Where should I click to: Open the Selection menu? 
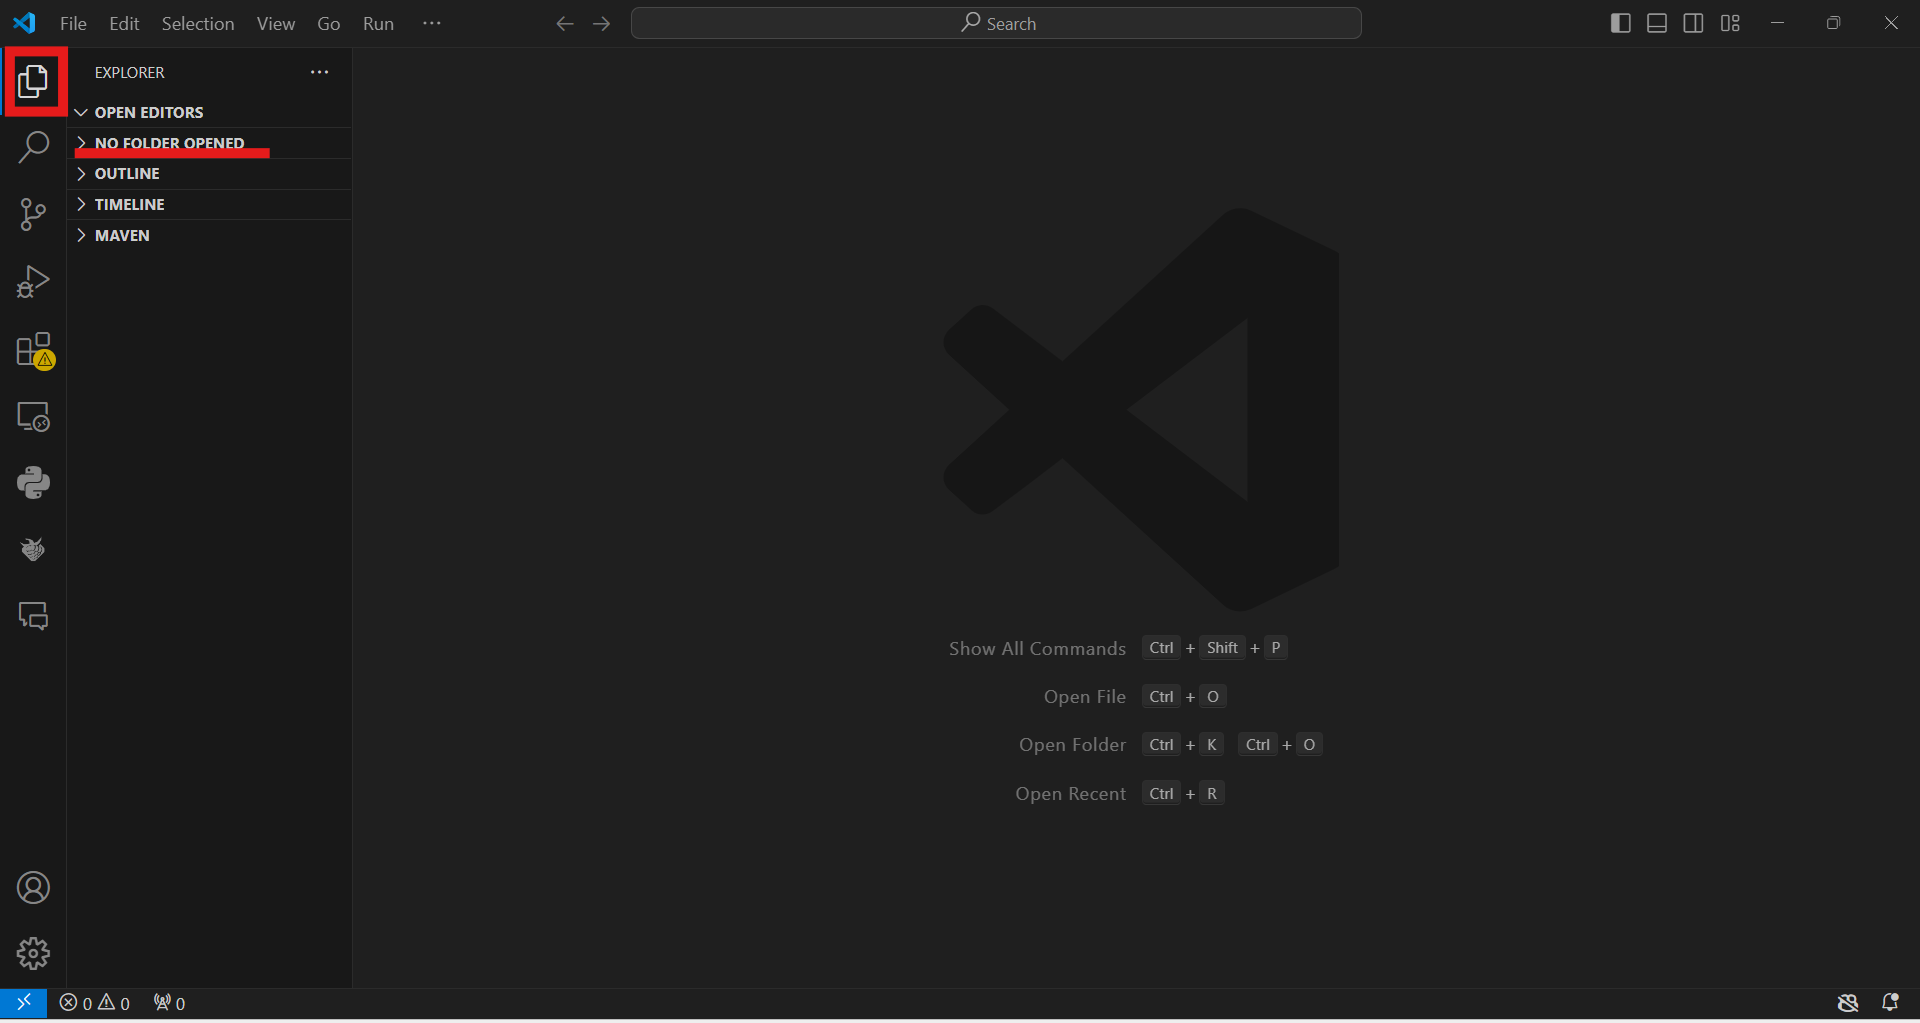pos(198,23)
